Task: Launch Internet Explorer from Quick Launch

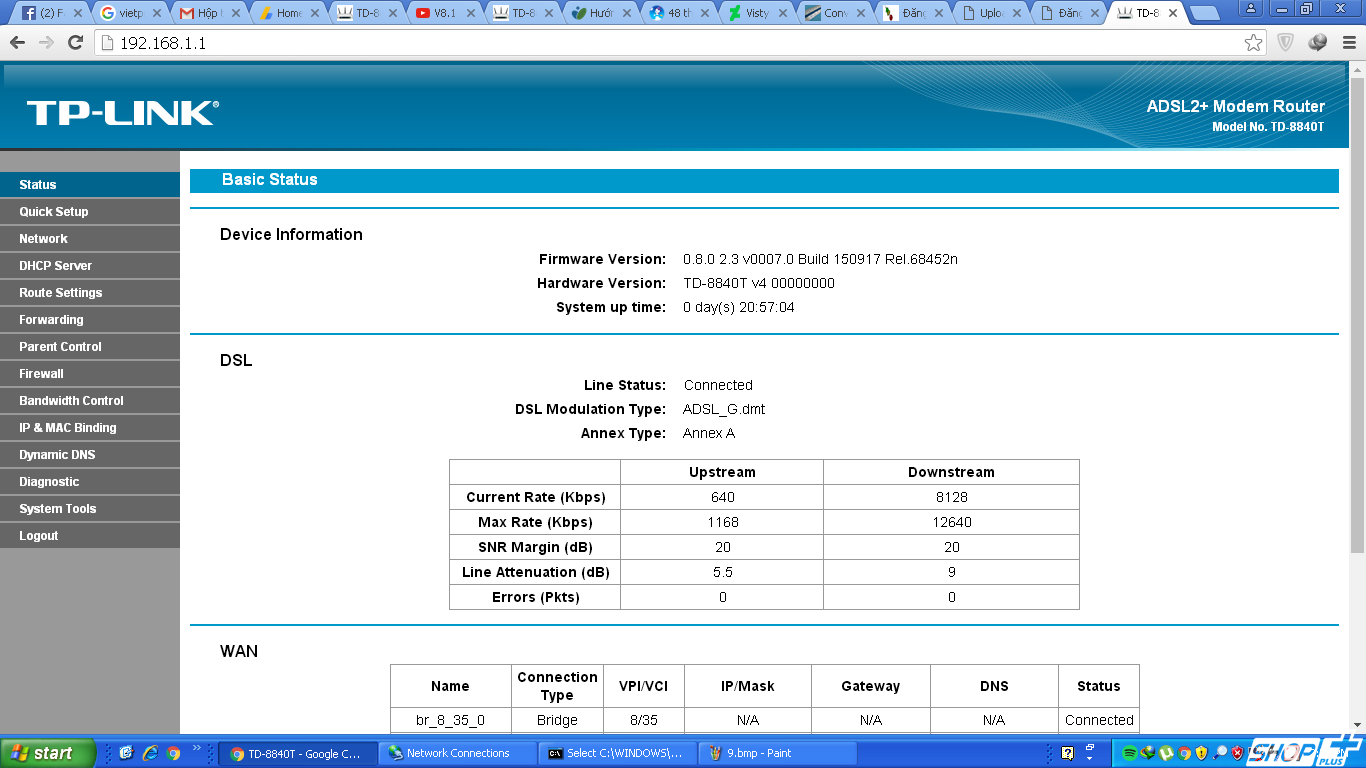Action: pyautogui.click(x=150, y=753)
